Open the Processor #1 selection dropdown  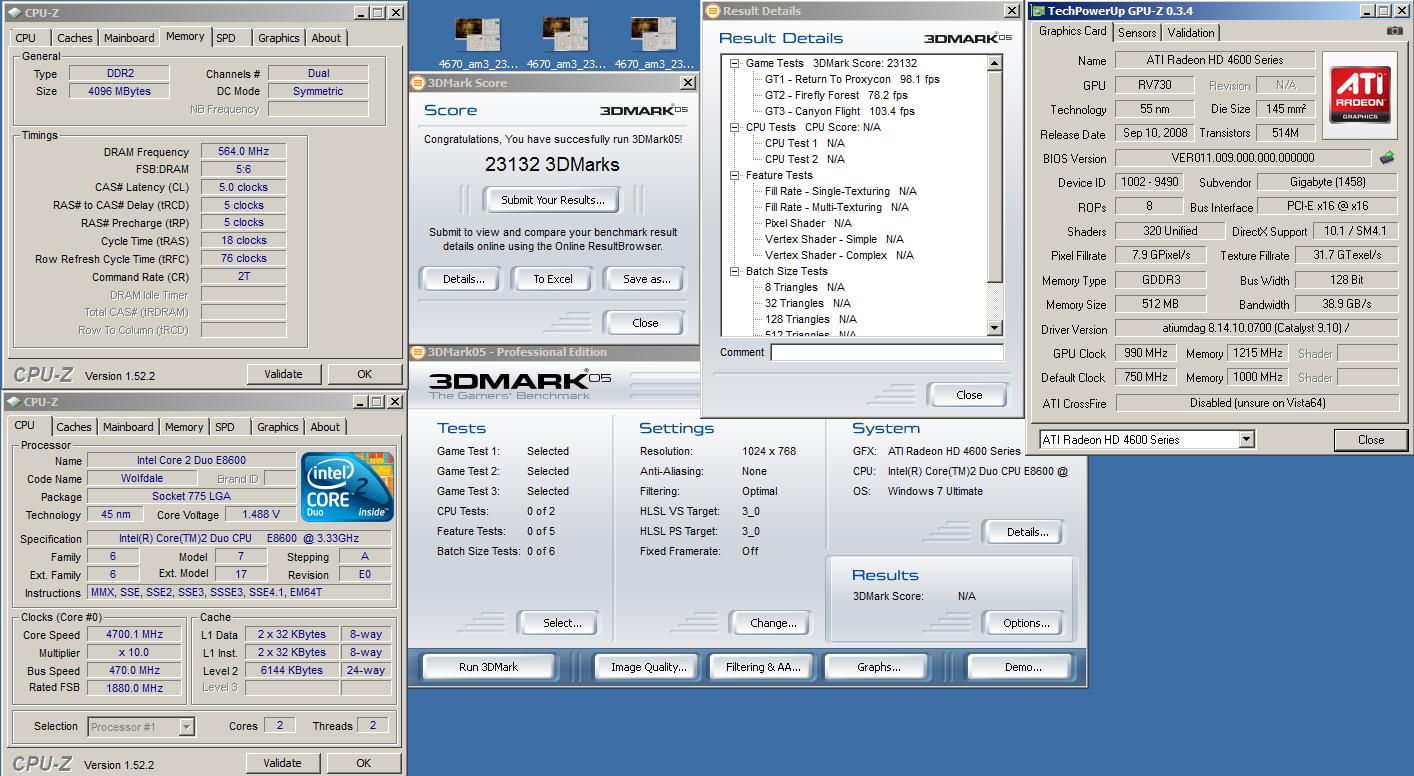click(x=186, y=727)
